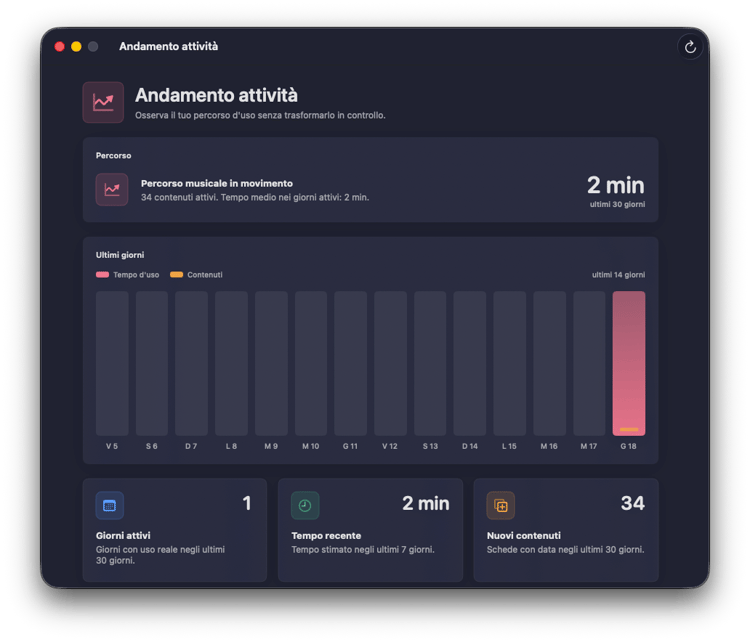Click the add-content icon on Nuovi contenuti card

501,505
